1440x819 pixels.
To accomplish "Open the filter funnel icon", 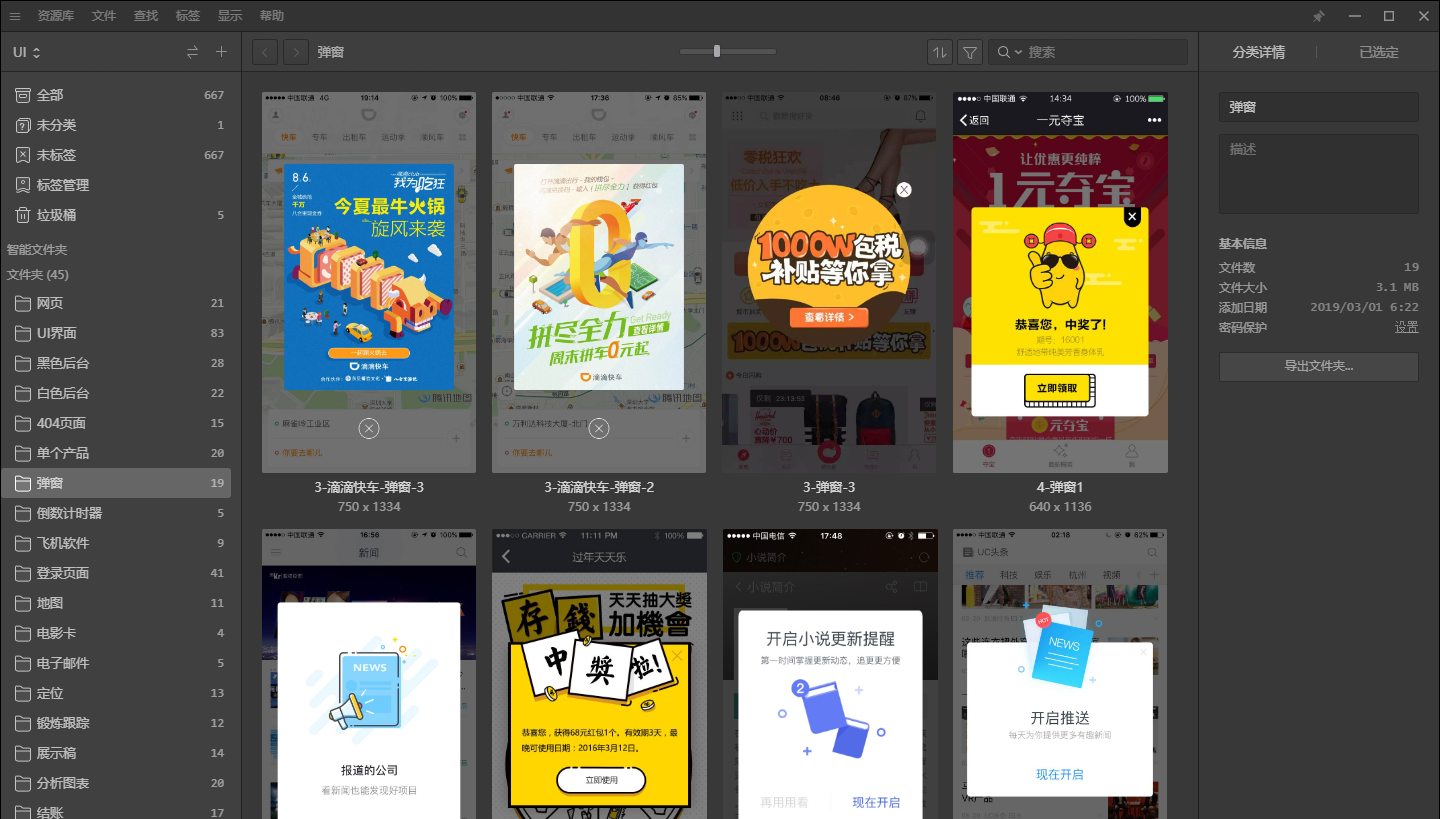I will (969, 52).
